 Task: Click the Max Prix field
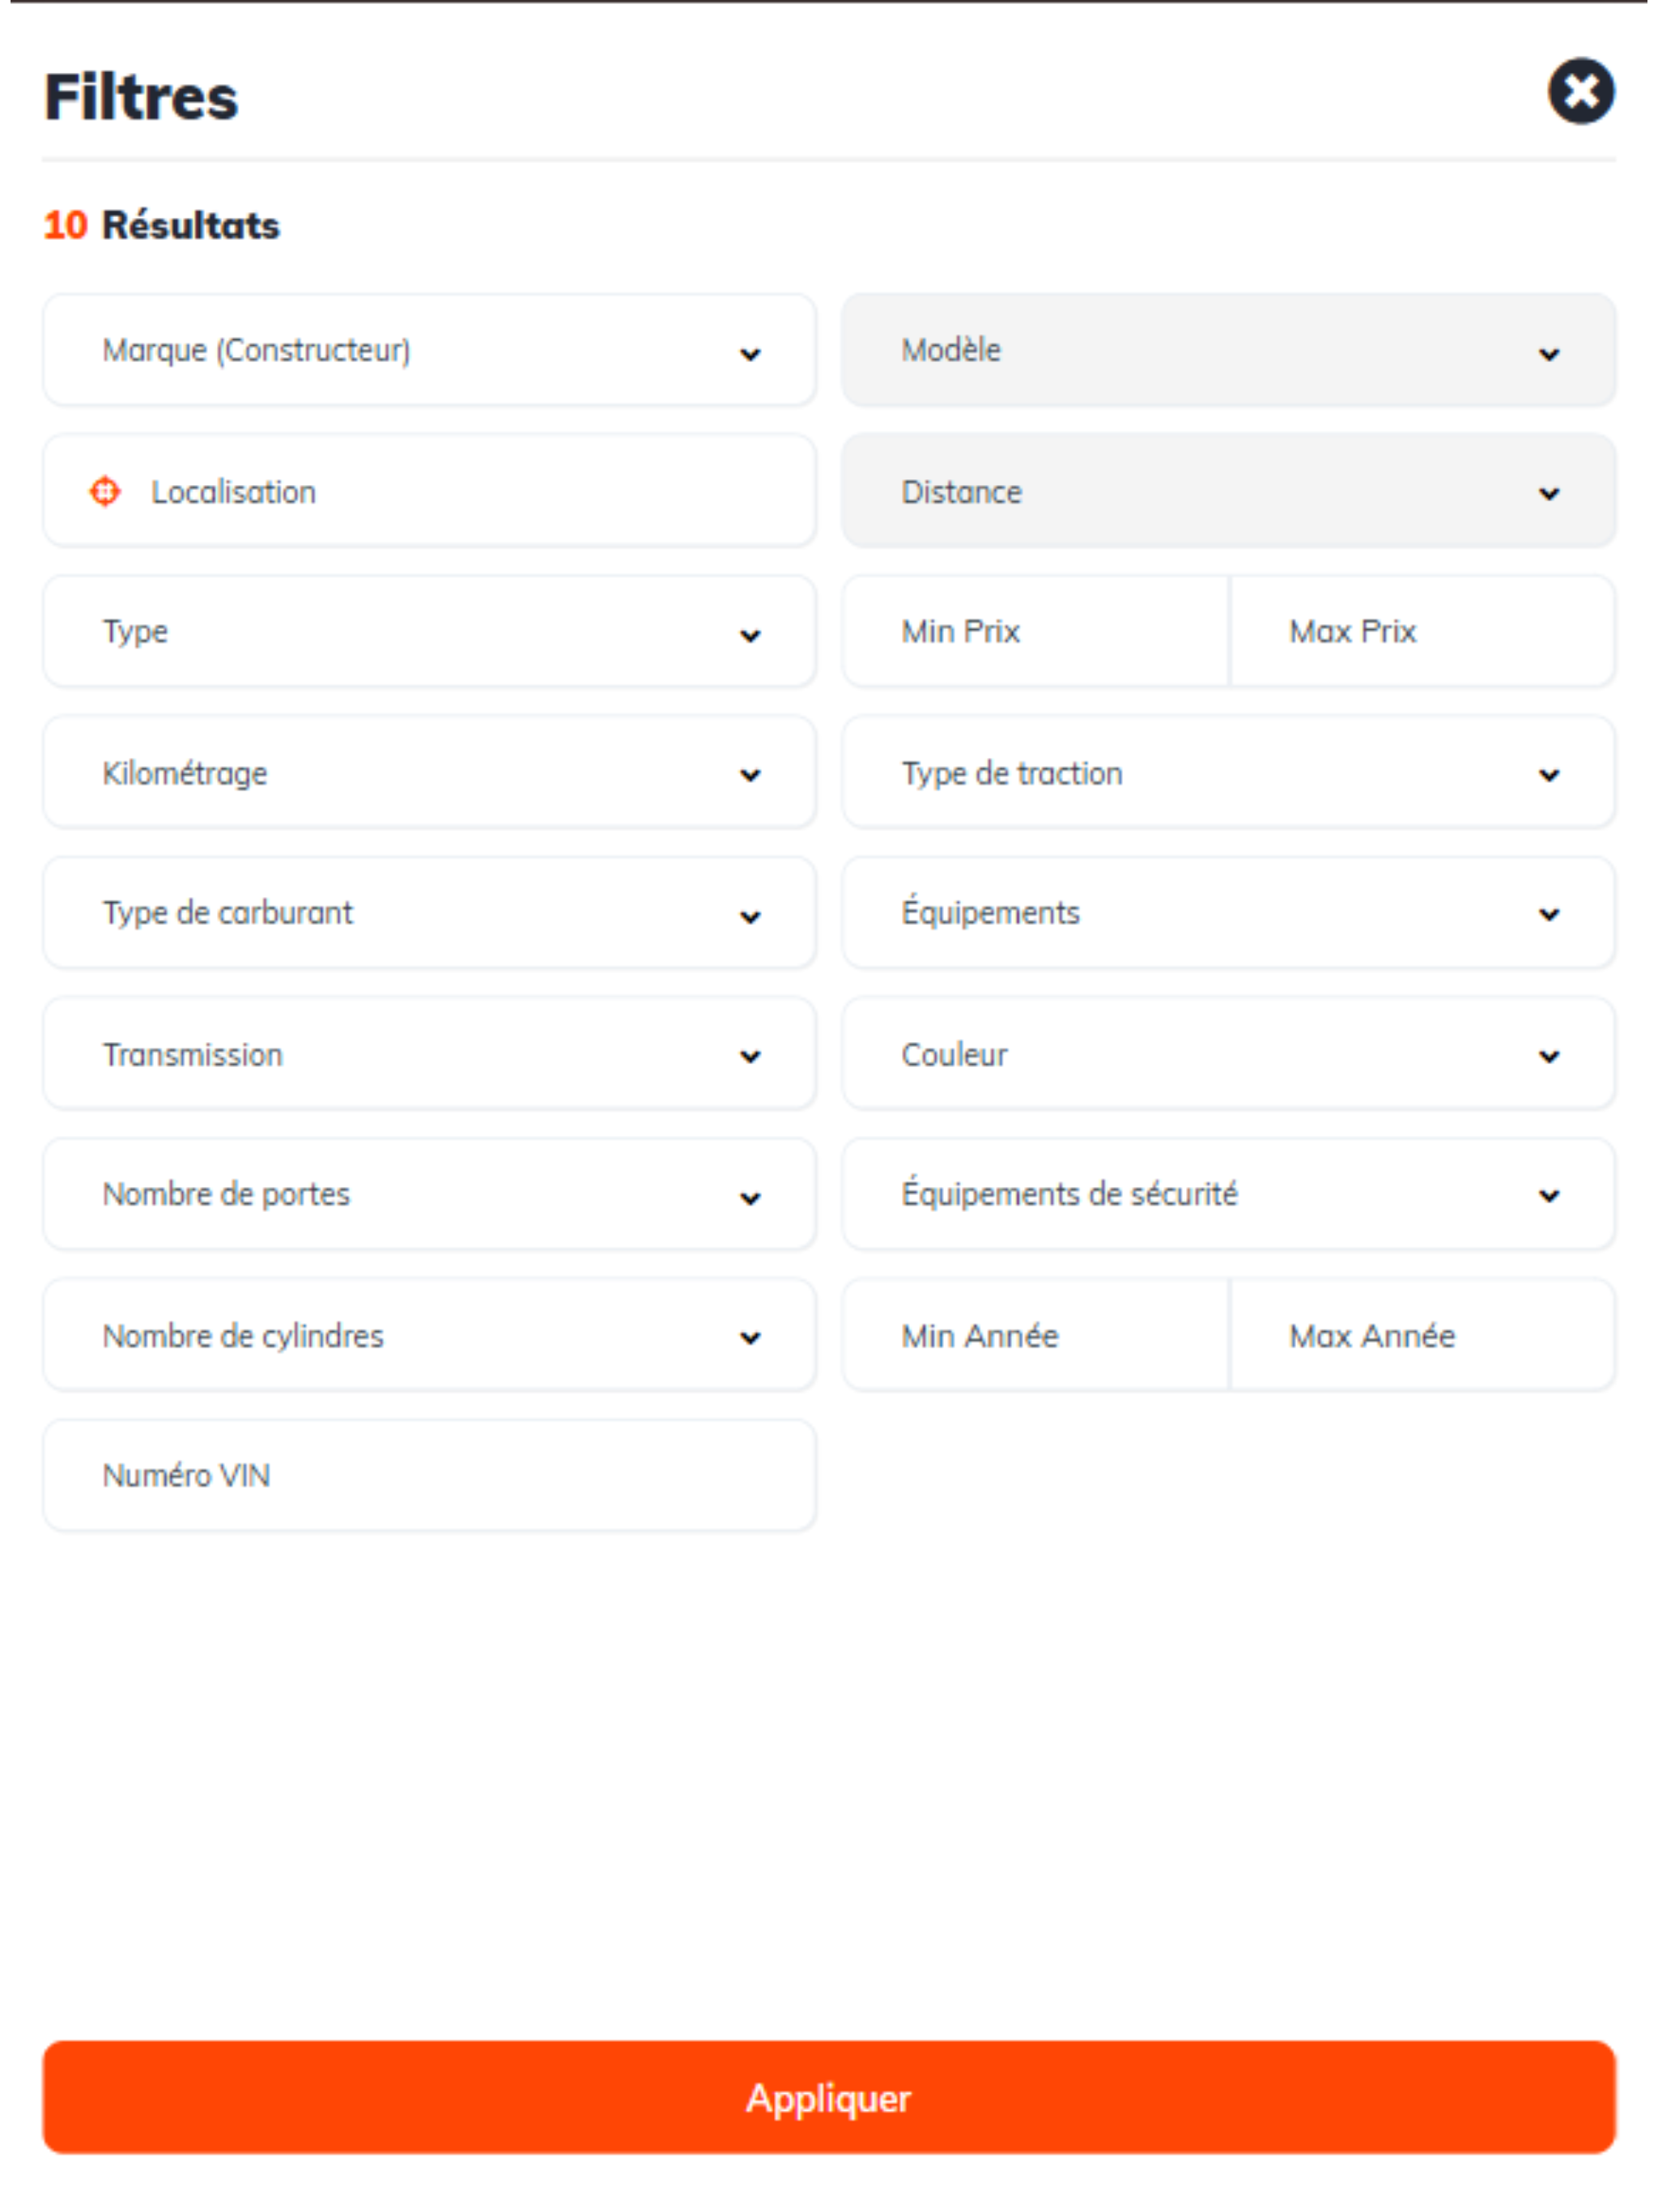1422,632
